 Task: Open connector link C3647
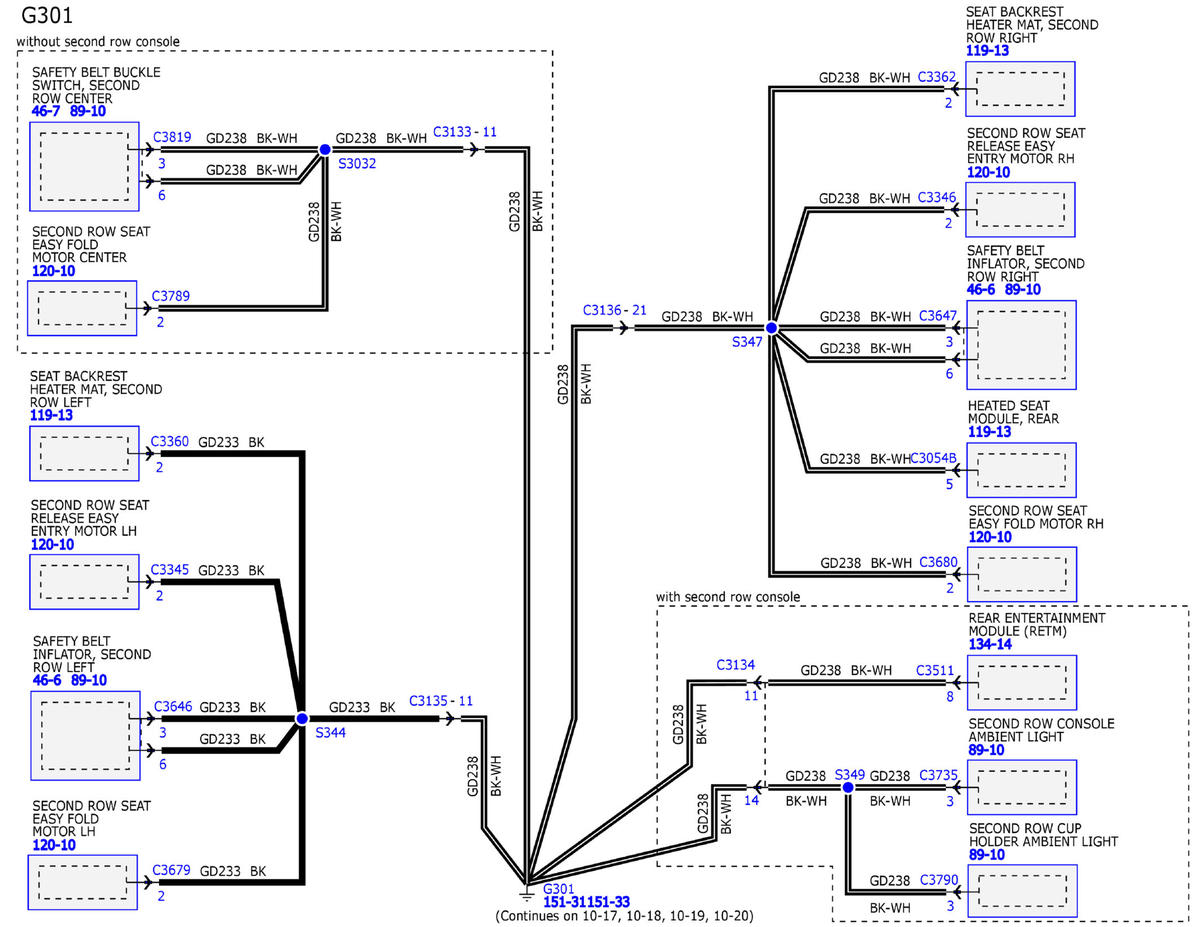coord(937,316)
